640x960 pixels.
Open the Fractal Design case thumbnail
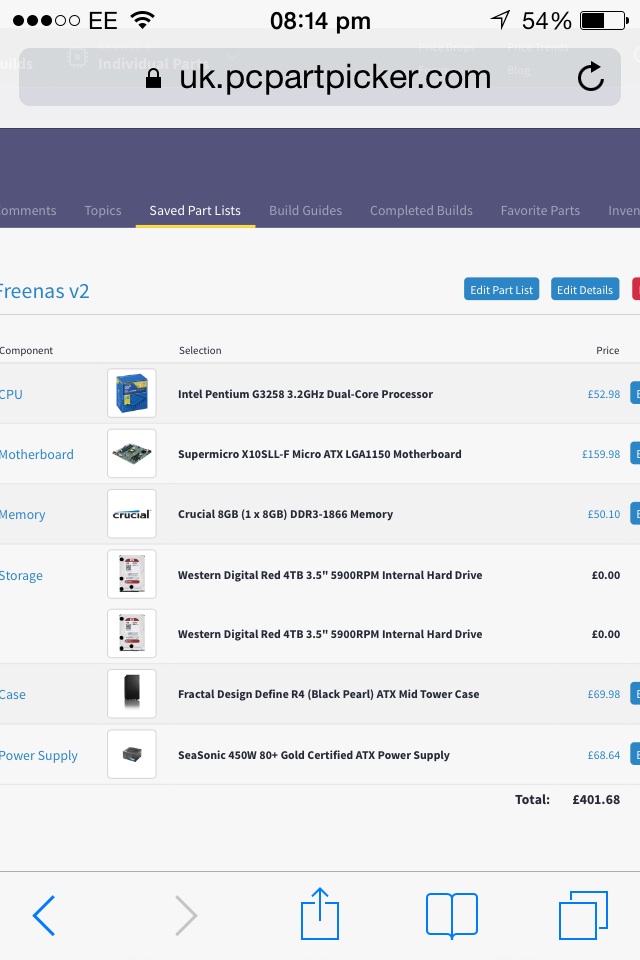point(132,693)
